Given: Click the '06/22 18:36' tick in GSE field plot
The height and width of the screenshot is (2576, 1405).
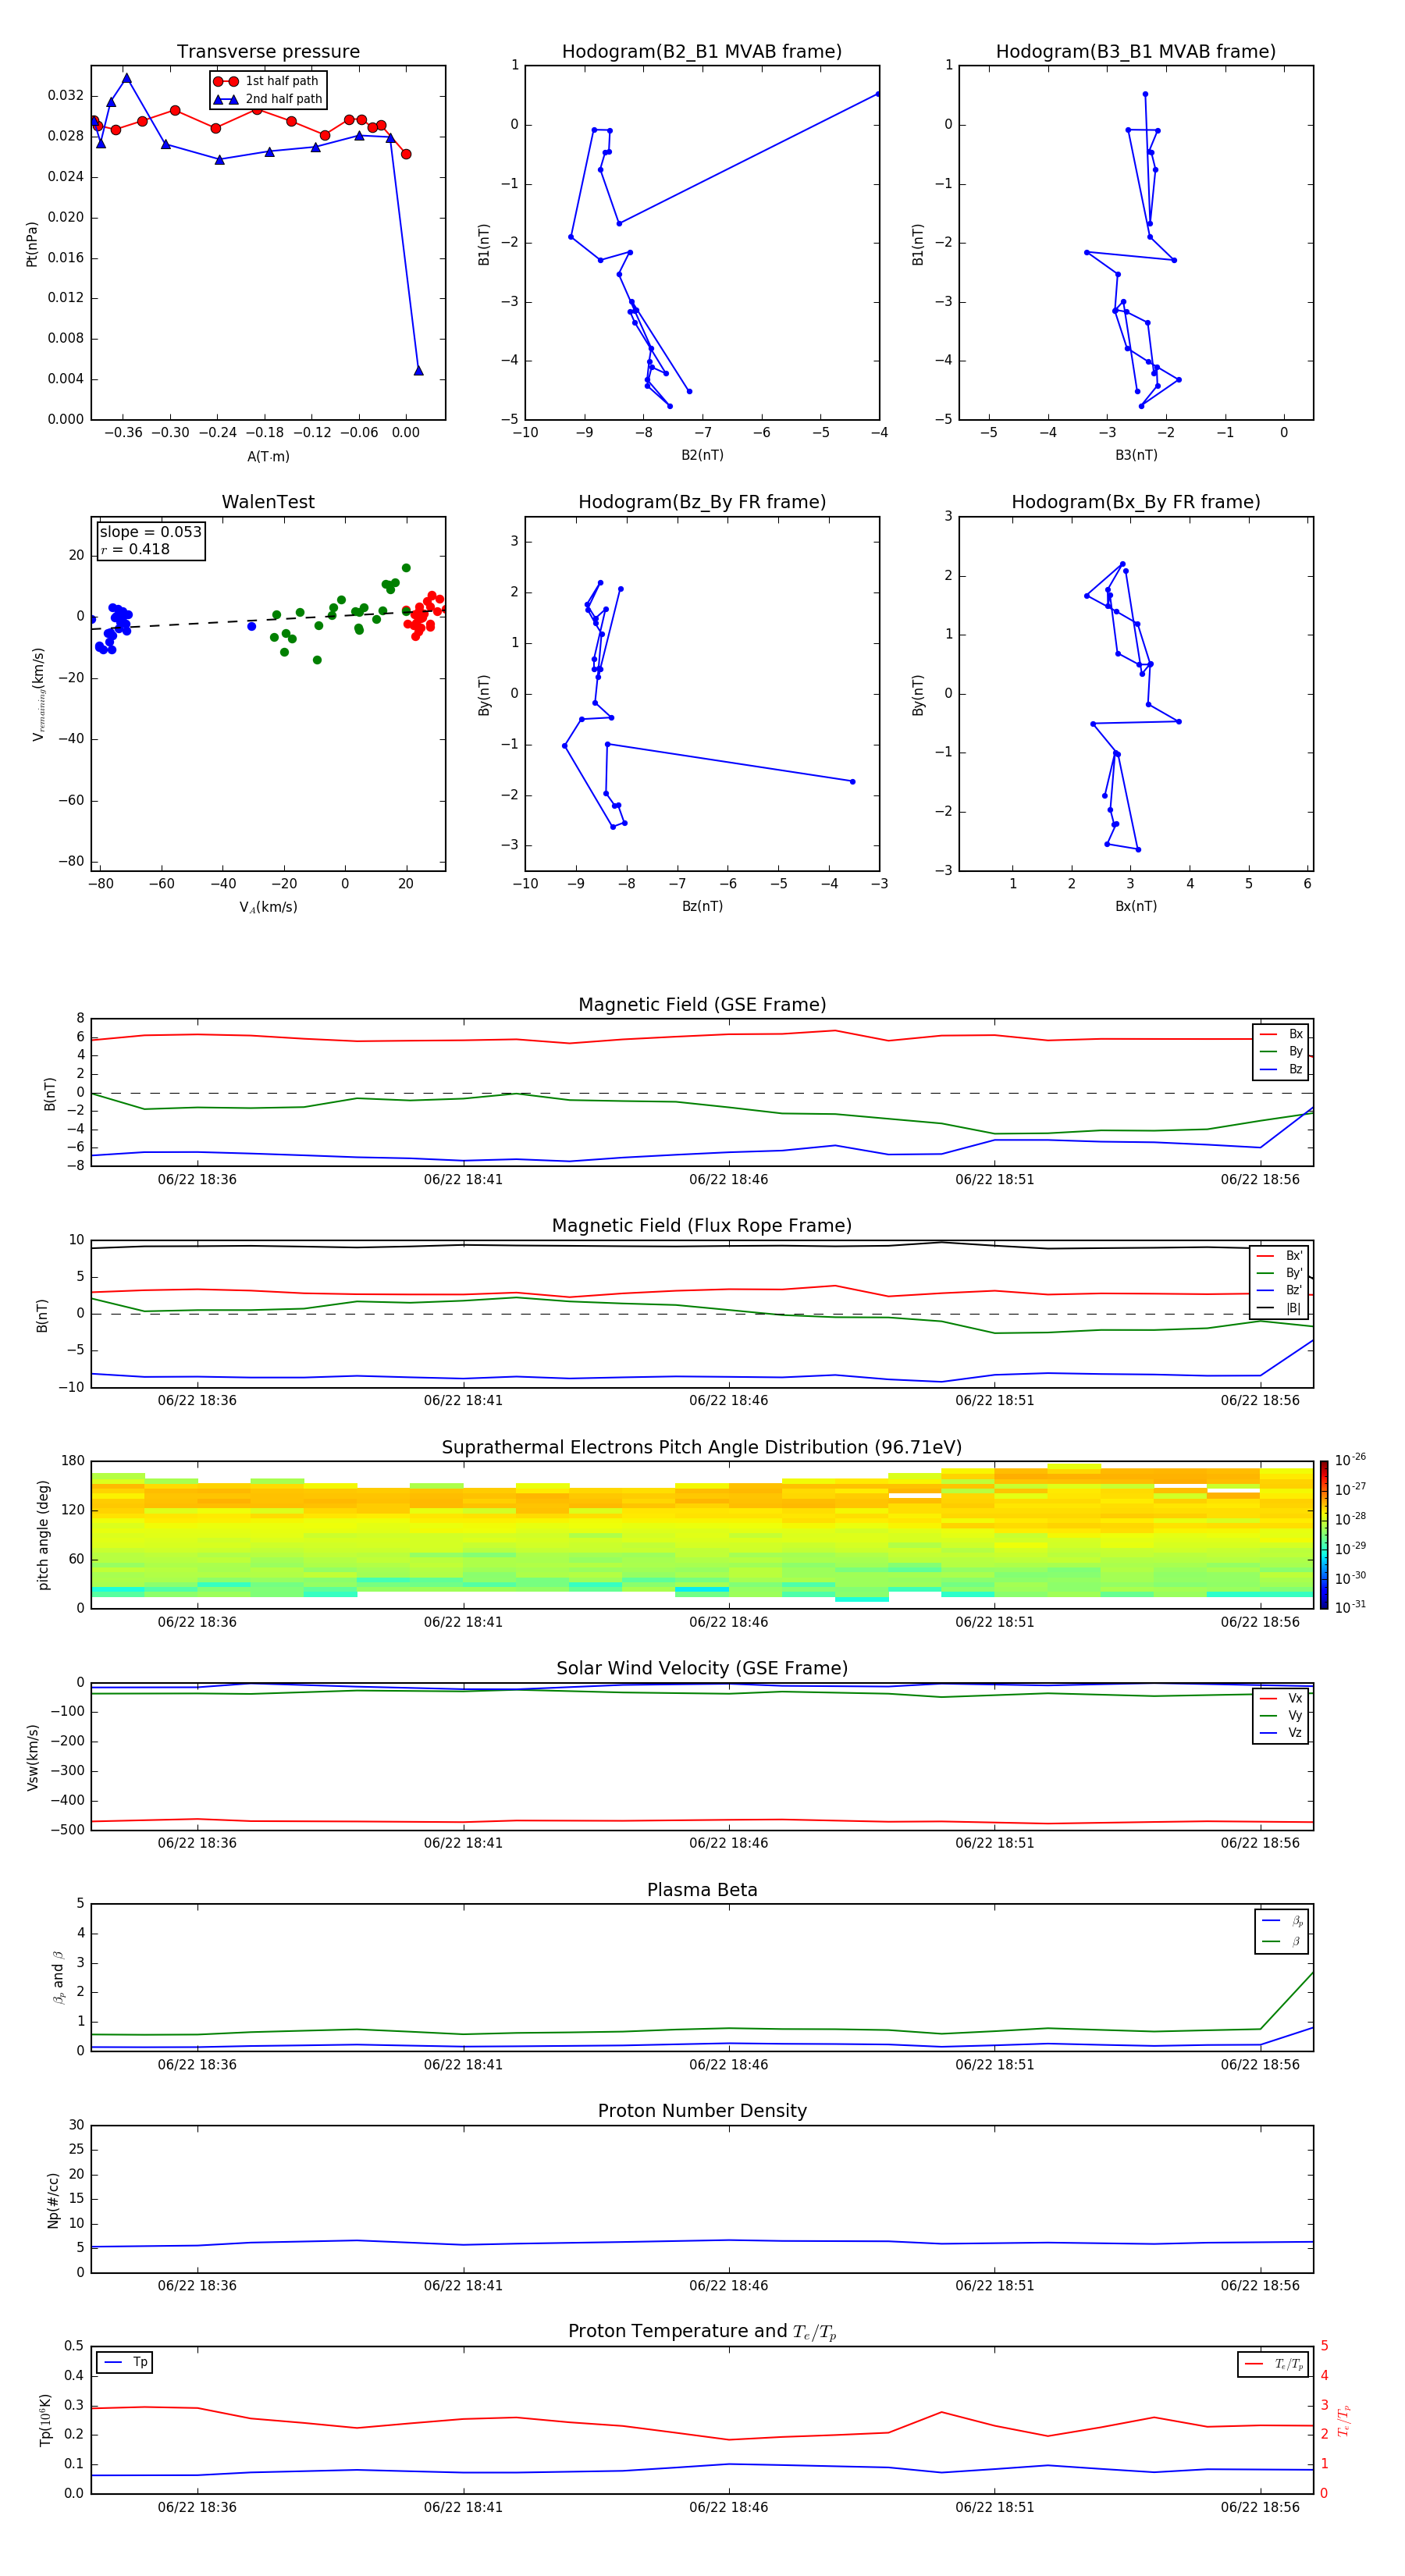Looking at the screenshot, I should coord(197,1180).
